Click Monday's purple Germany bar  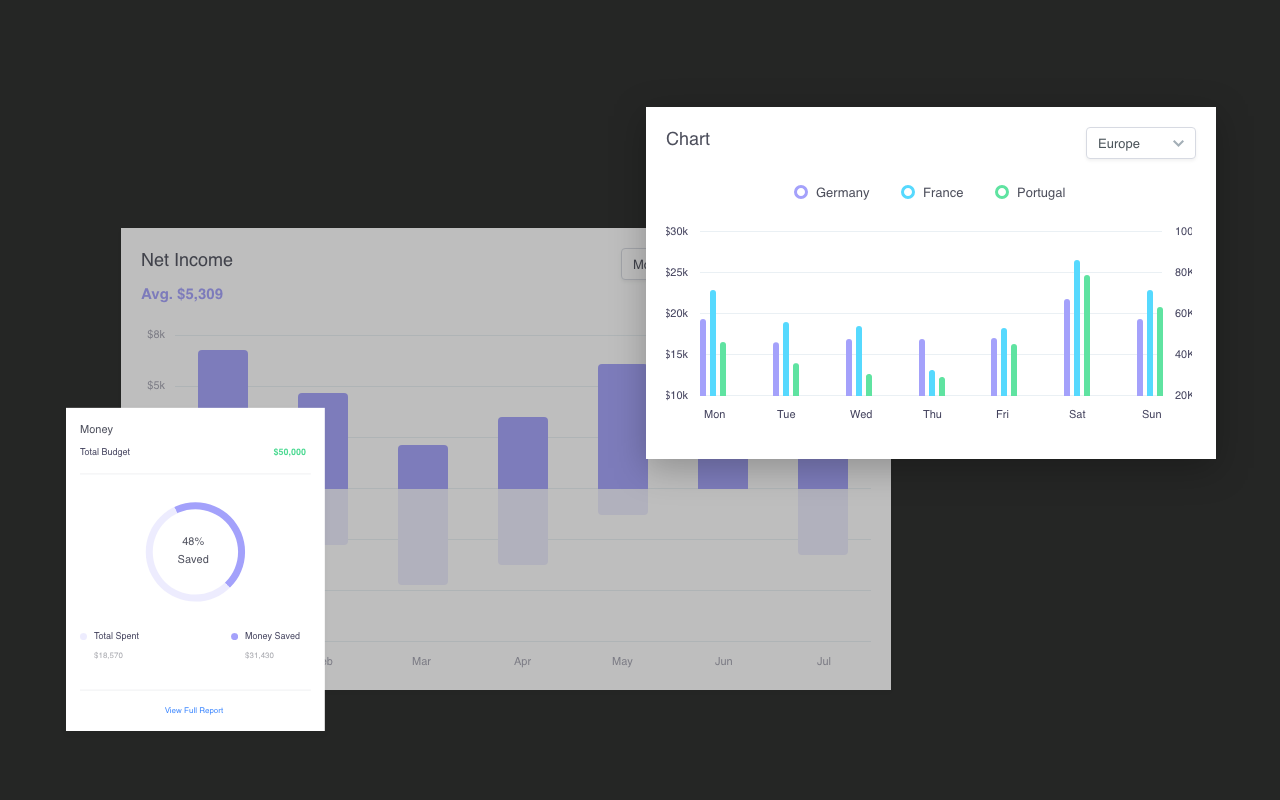coord(703,357)
